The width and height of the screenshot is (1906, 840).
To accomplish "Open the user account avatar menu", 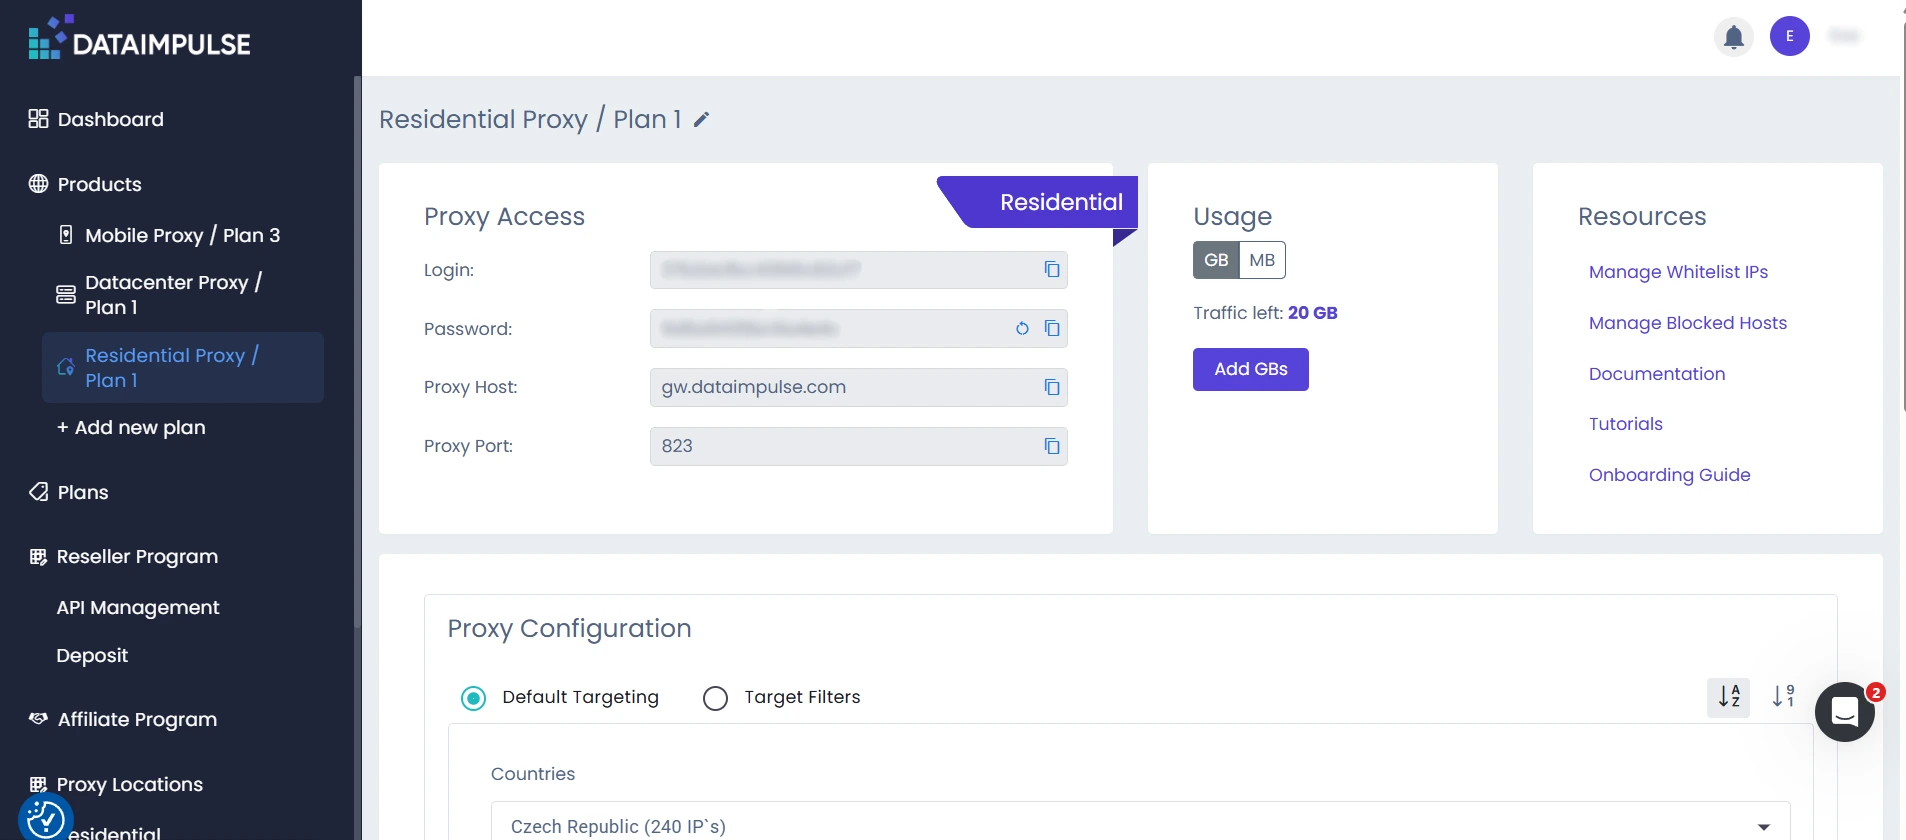I will click(x=1789, y=37).
